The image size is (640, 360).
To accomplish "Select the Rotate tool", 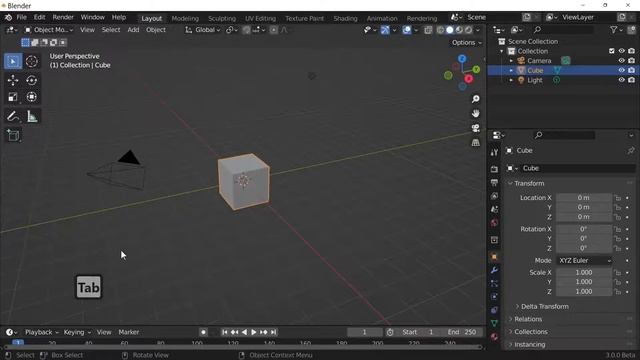I will (32, 80).
